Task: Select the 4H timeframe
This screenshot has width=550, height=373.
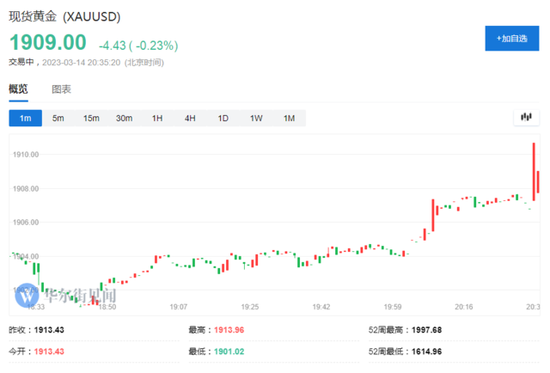Action: [x=190, y=118]
